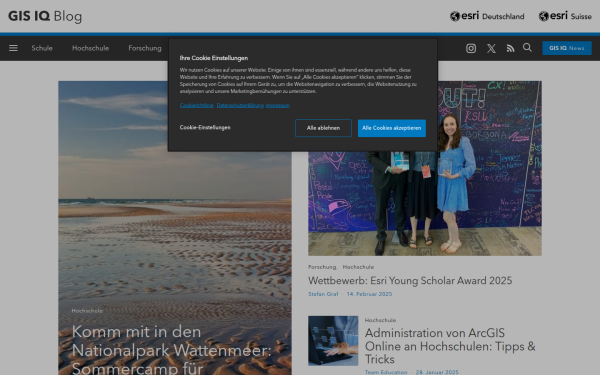Click the Esri Deutschland logo
This screenshot has width=600, height=375.
tap(487, 16)
